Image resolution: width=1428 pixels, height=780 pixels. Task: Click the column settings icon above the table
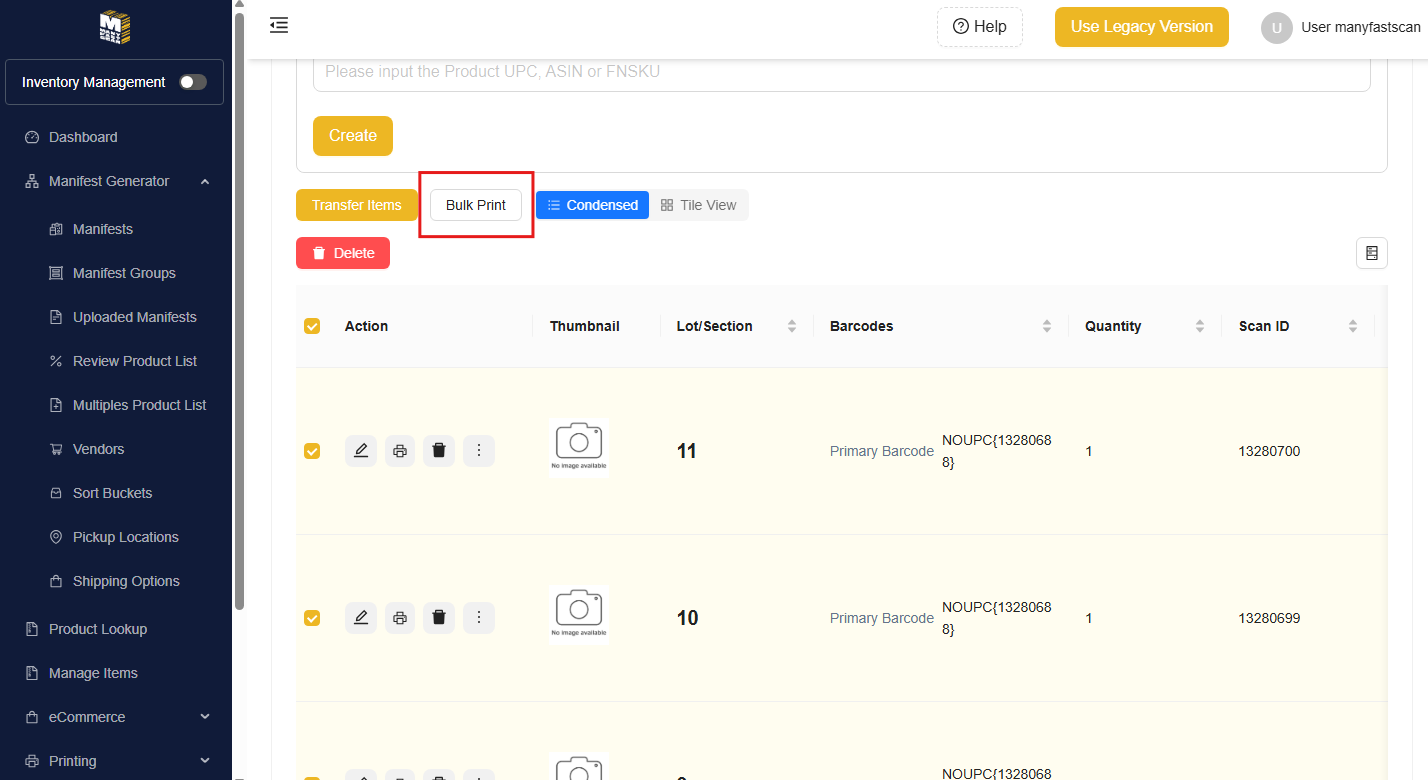click(x=1371, y=253)
